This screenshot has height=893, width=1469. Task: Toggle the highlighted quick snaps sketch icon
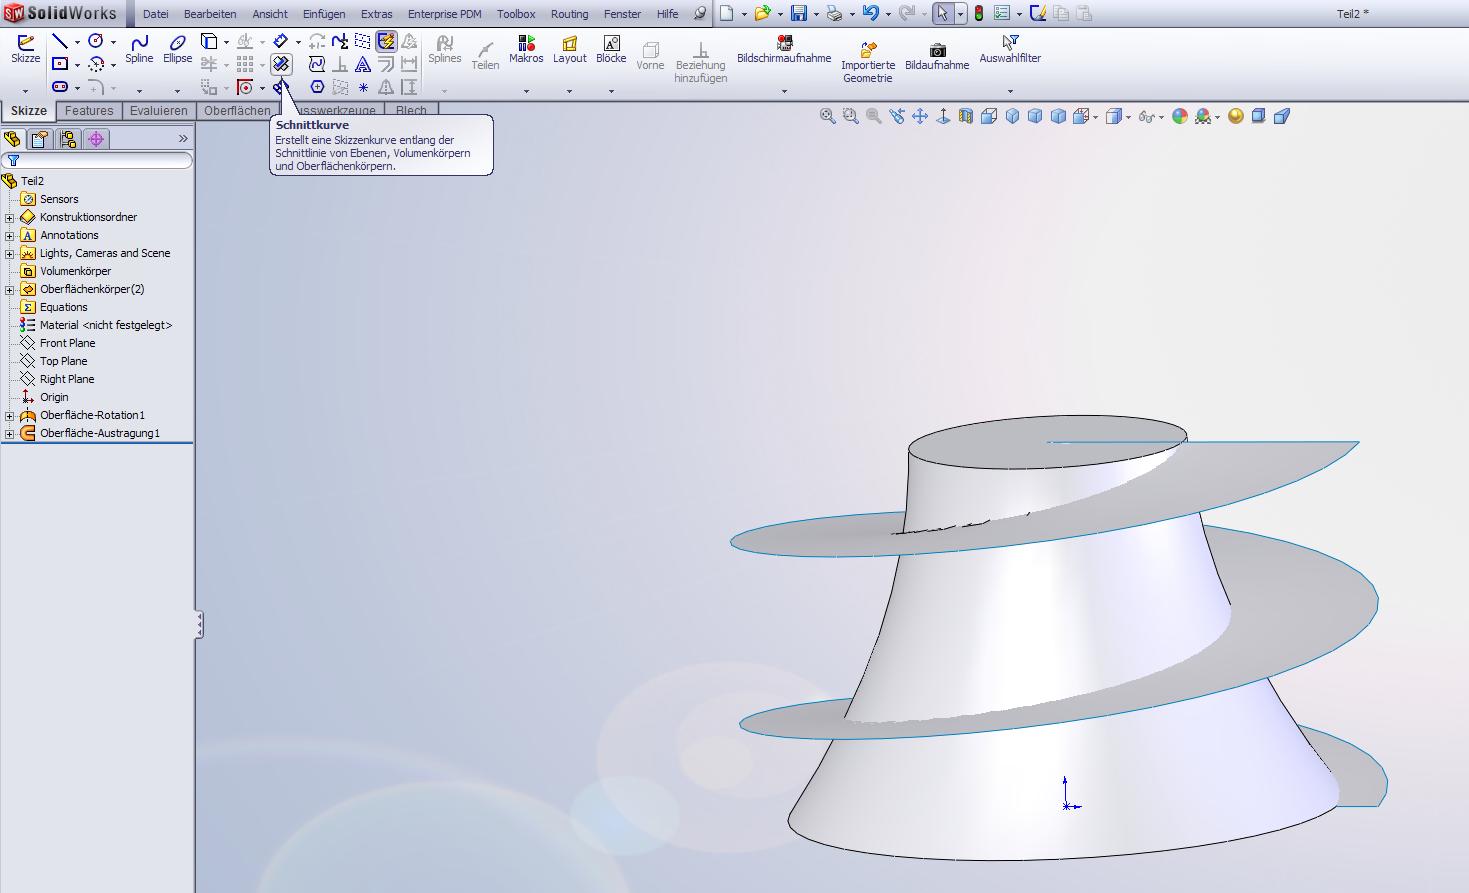pyautogui.click(x=386, y=41)
